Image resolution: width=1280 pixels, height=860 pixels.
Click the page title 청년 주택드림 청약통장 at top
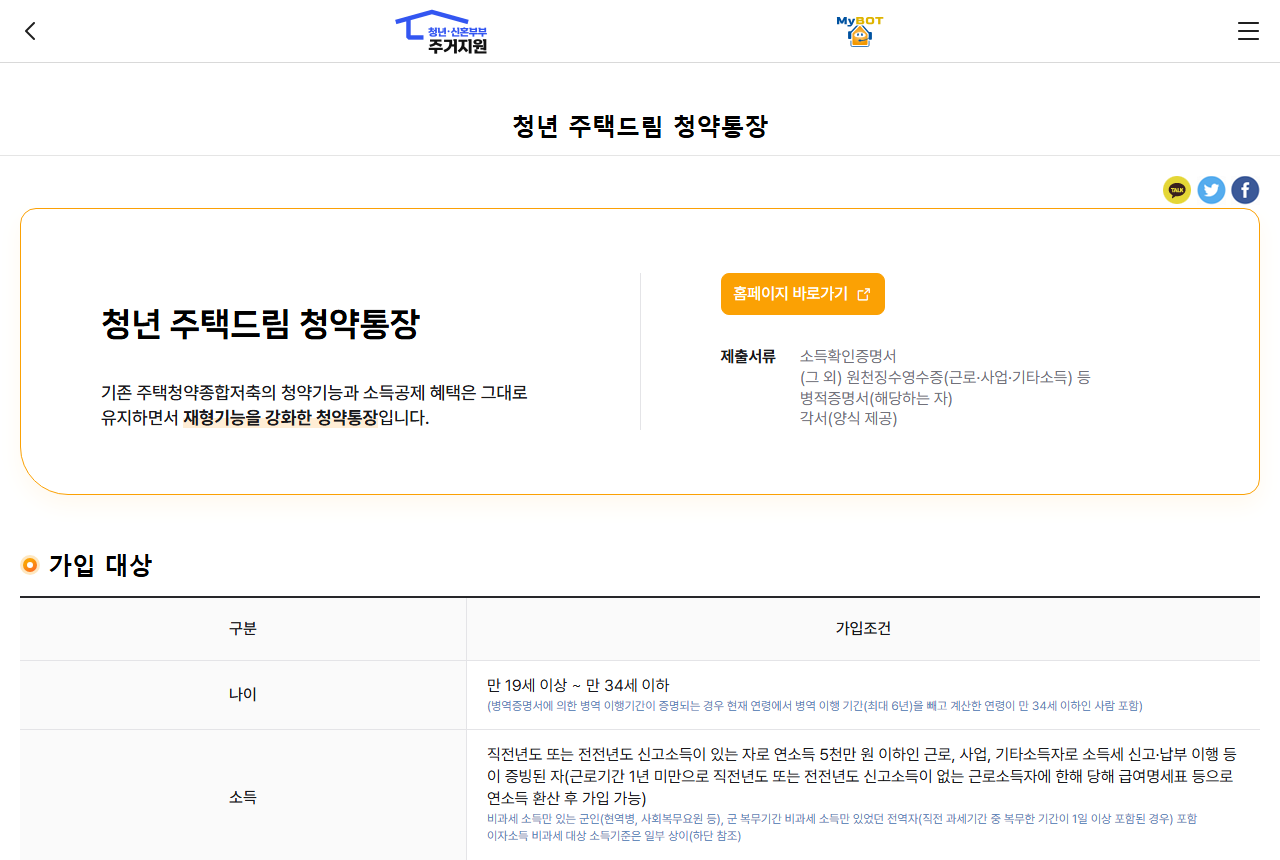click(x=640, y=126)
